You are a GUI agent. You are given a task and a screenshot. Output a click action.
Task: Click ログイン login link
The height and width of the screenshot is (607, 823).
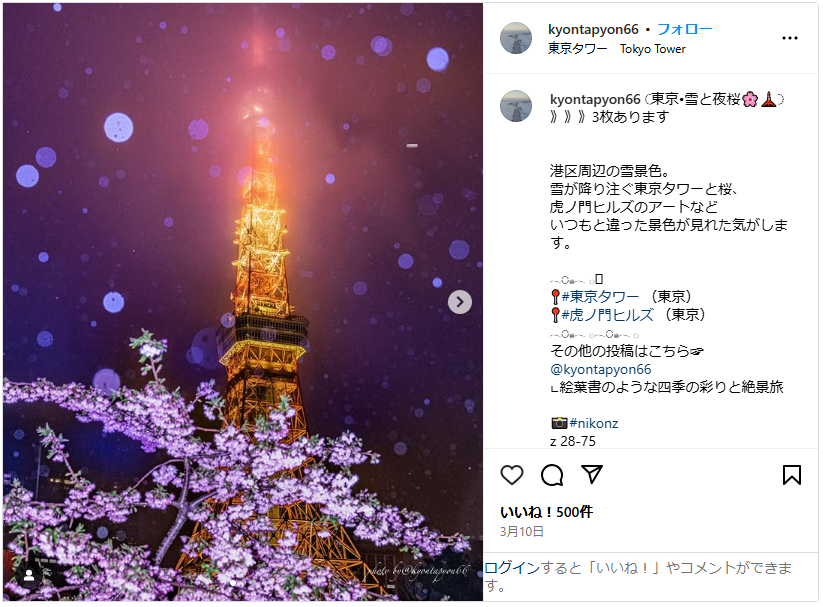click(x=512, y=568)
